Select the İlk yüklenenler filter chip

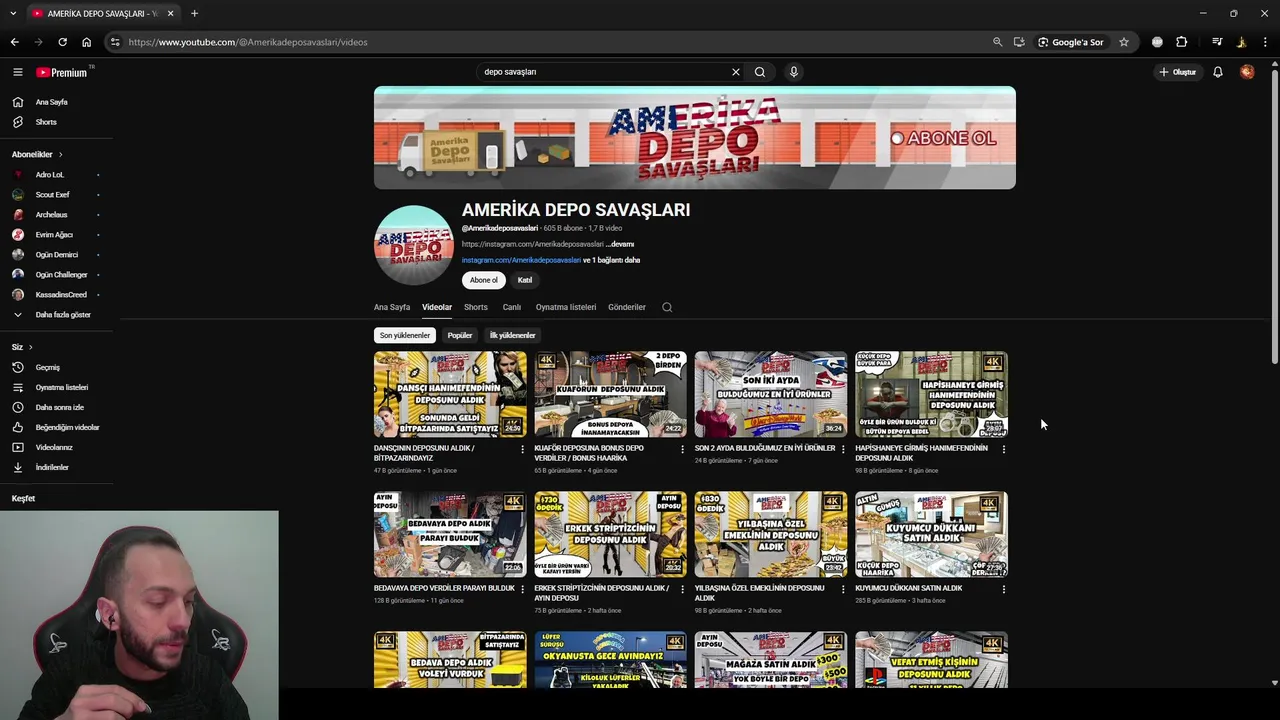(512, 335)
